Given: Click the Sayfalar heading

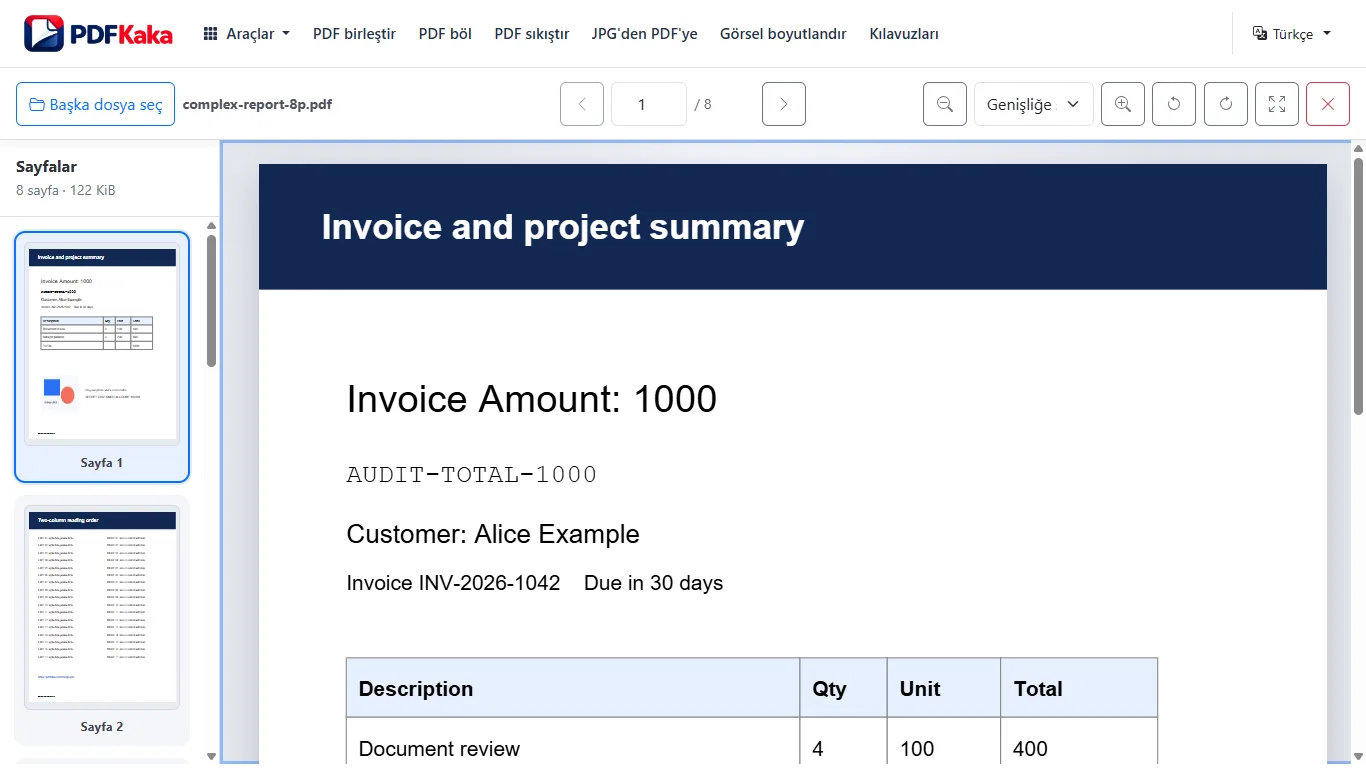Looking at the screenshot, I should 47,167.
